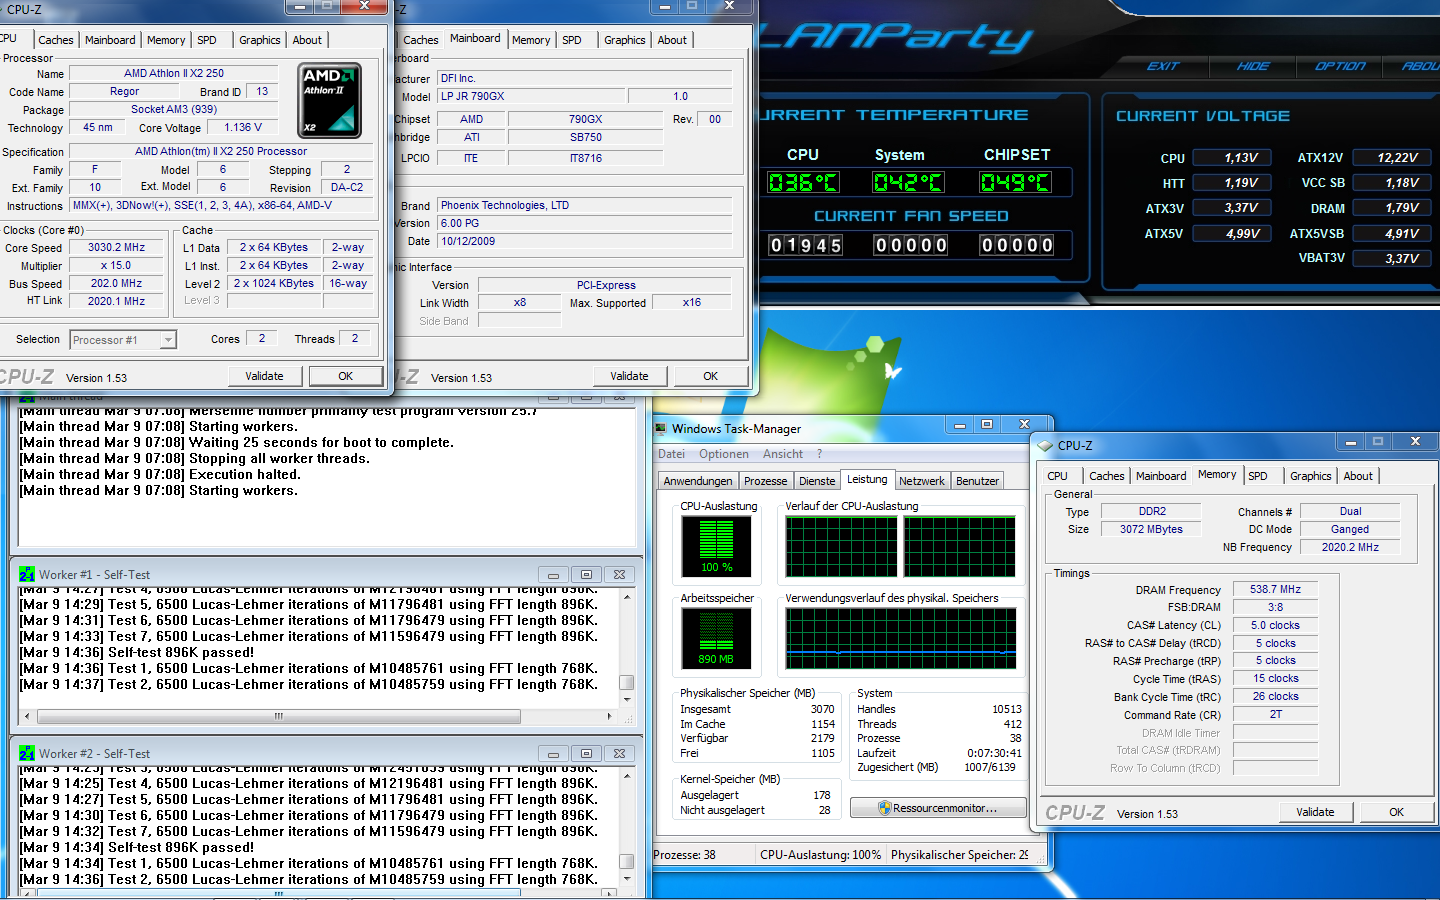The image size is (1440, 900).
Task: Click the Task-Manager title bar icon
Action: coord(661,428)
